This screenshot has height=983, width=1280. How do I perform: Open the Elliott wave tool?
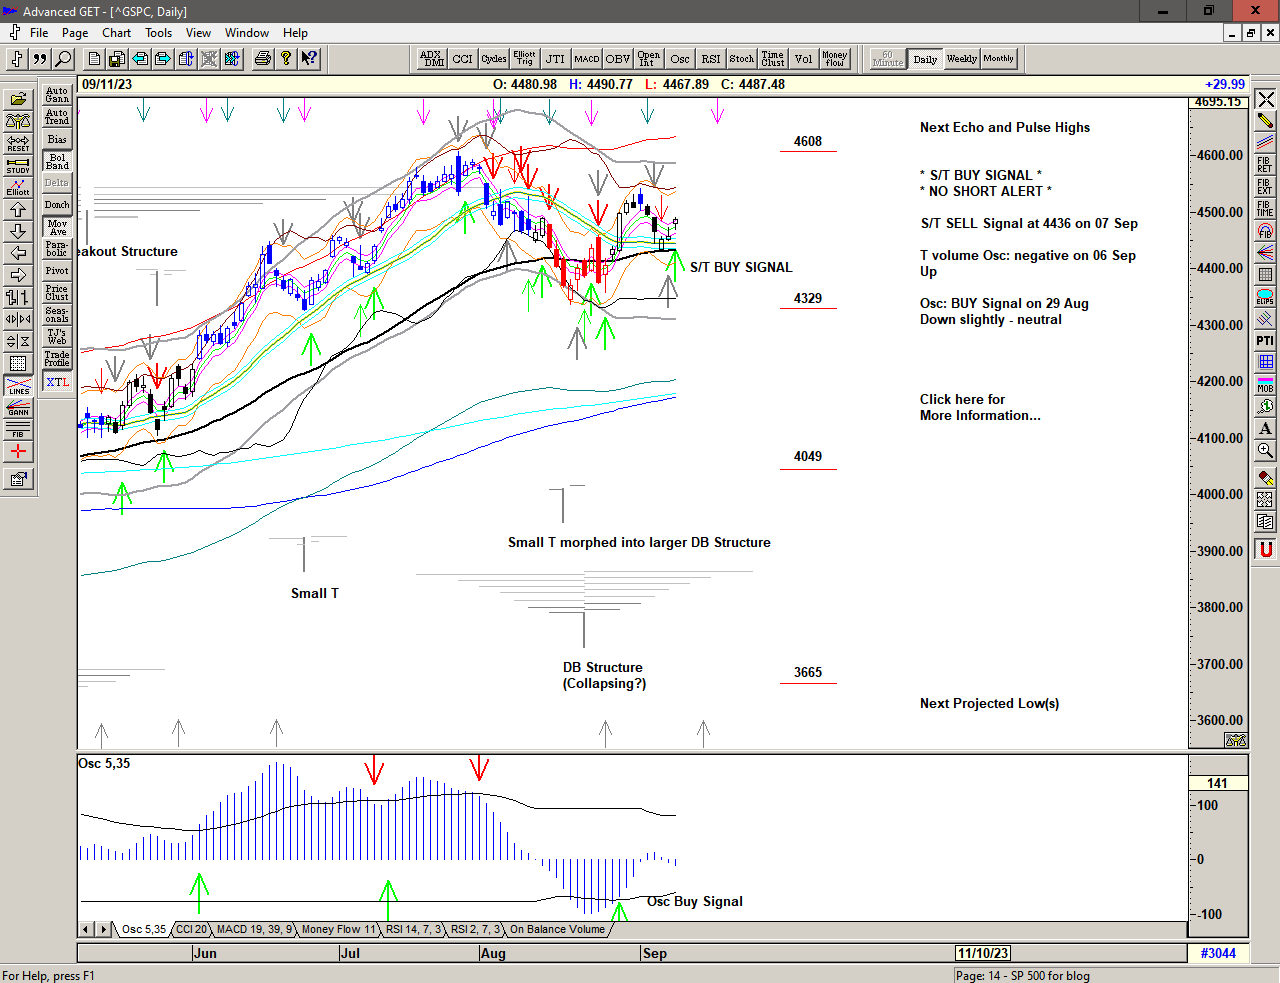pos(18,187)
